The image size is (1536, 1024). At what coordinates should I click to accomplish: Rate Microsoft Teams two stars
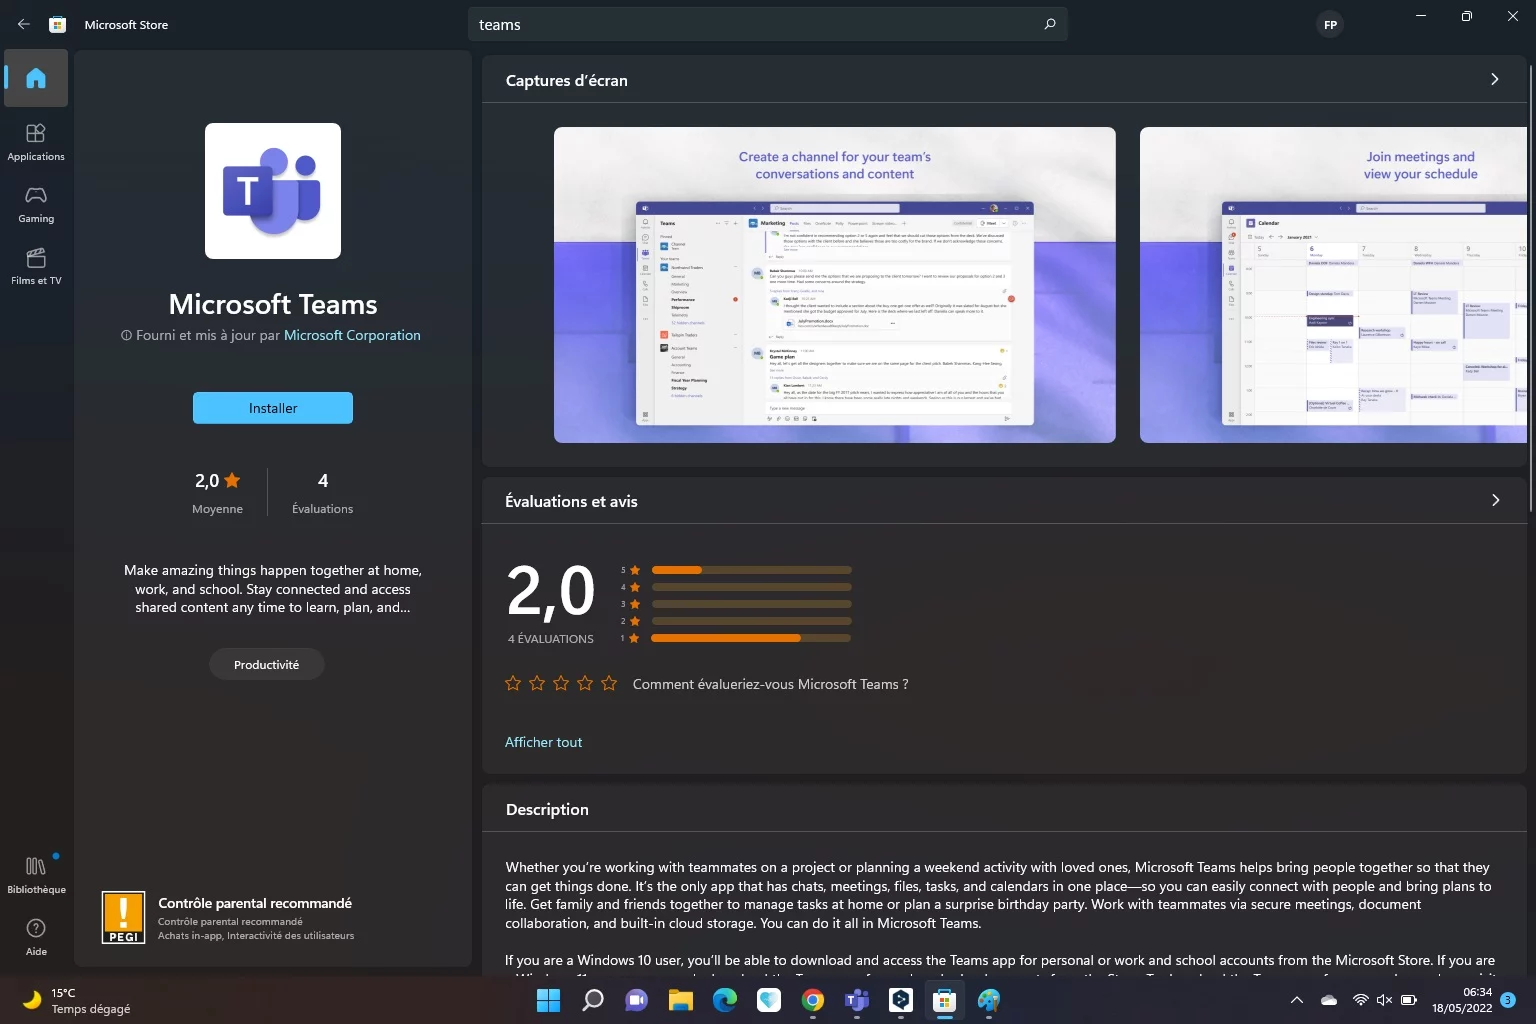[537, 684]
